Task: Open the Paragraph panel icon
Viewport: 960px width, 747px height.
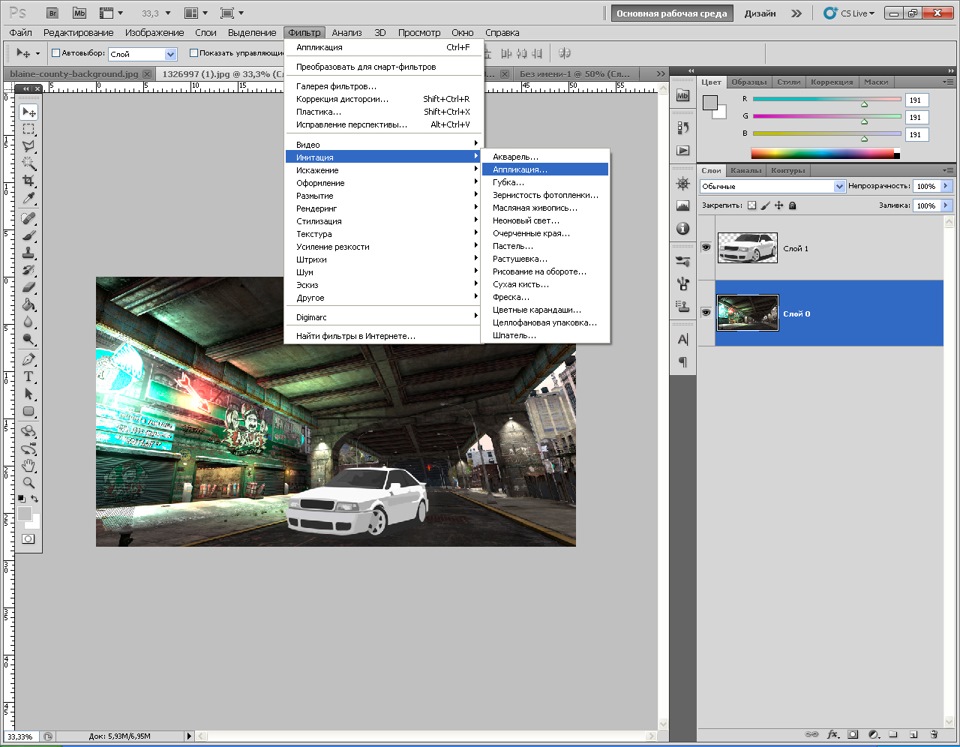Action: [683, 362]
